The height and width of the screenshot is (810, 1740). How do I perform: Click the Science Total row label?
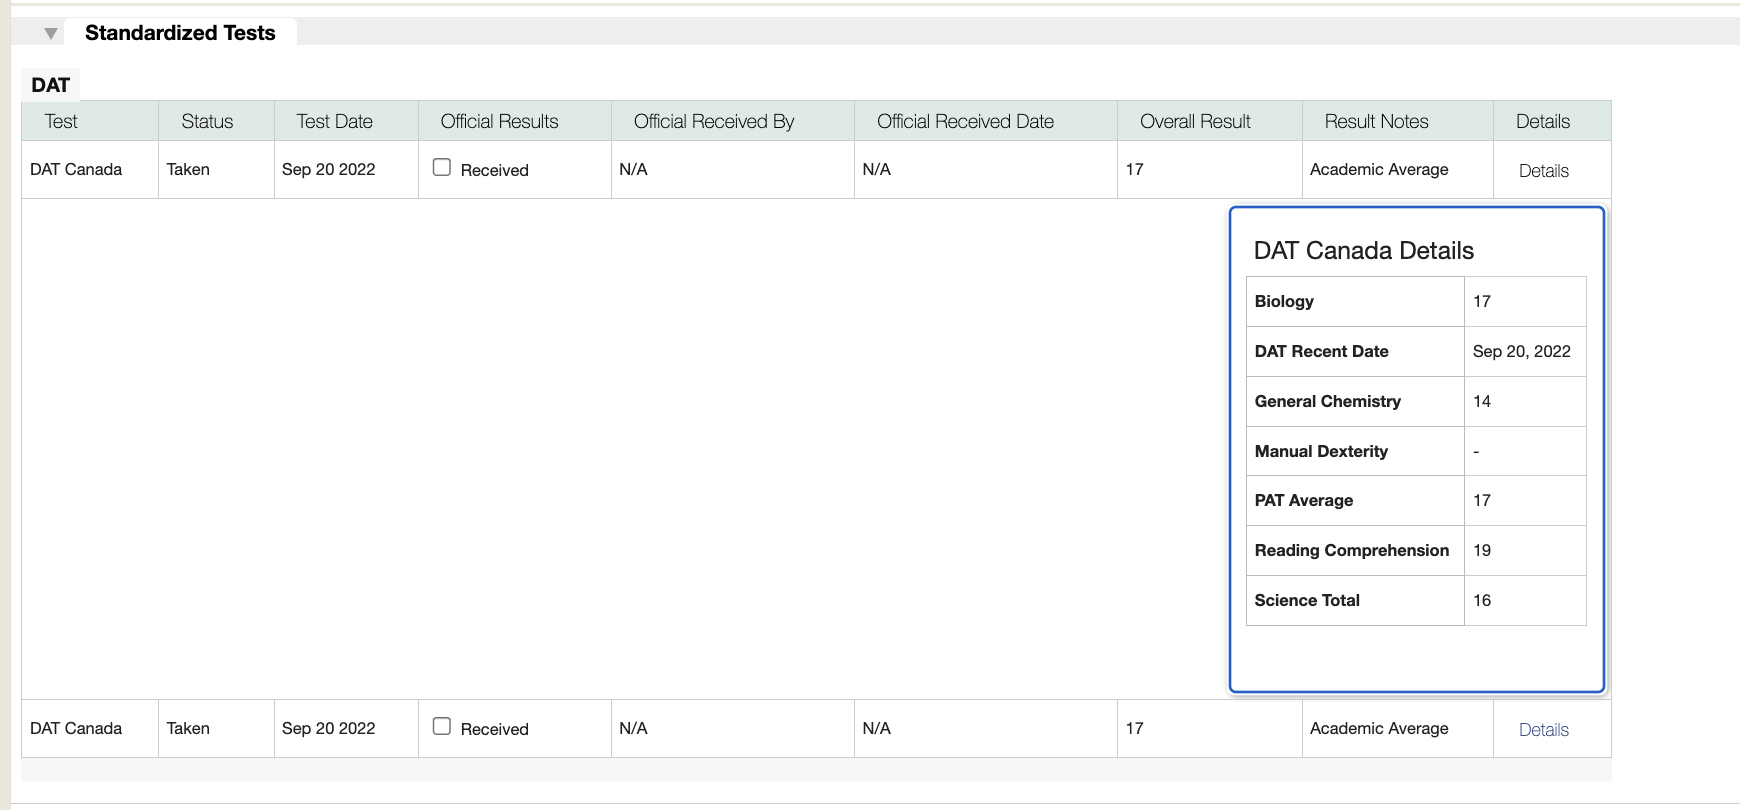coord(1307,600)
